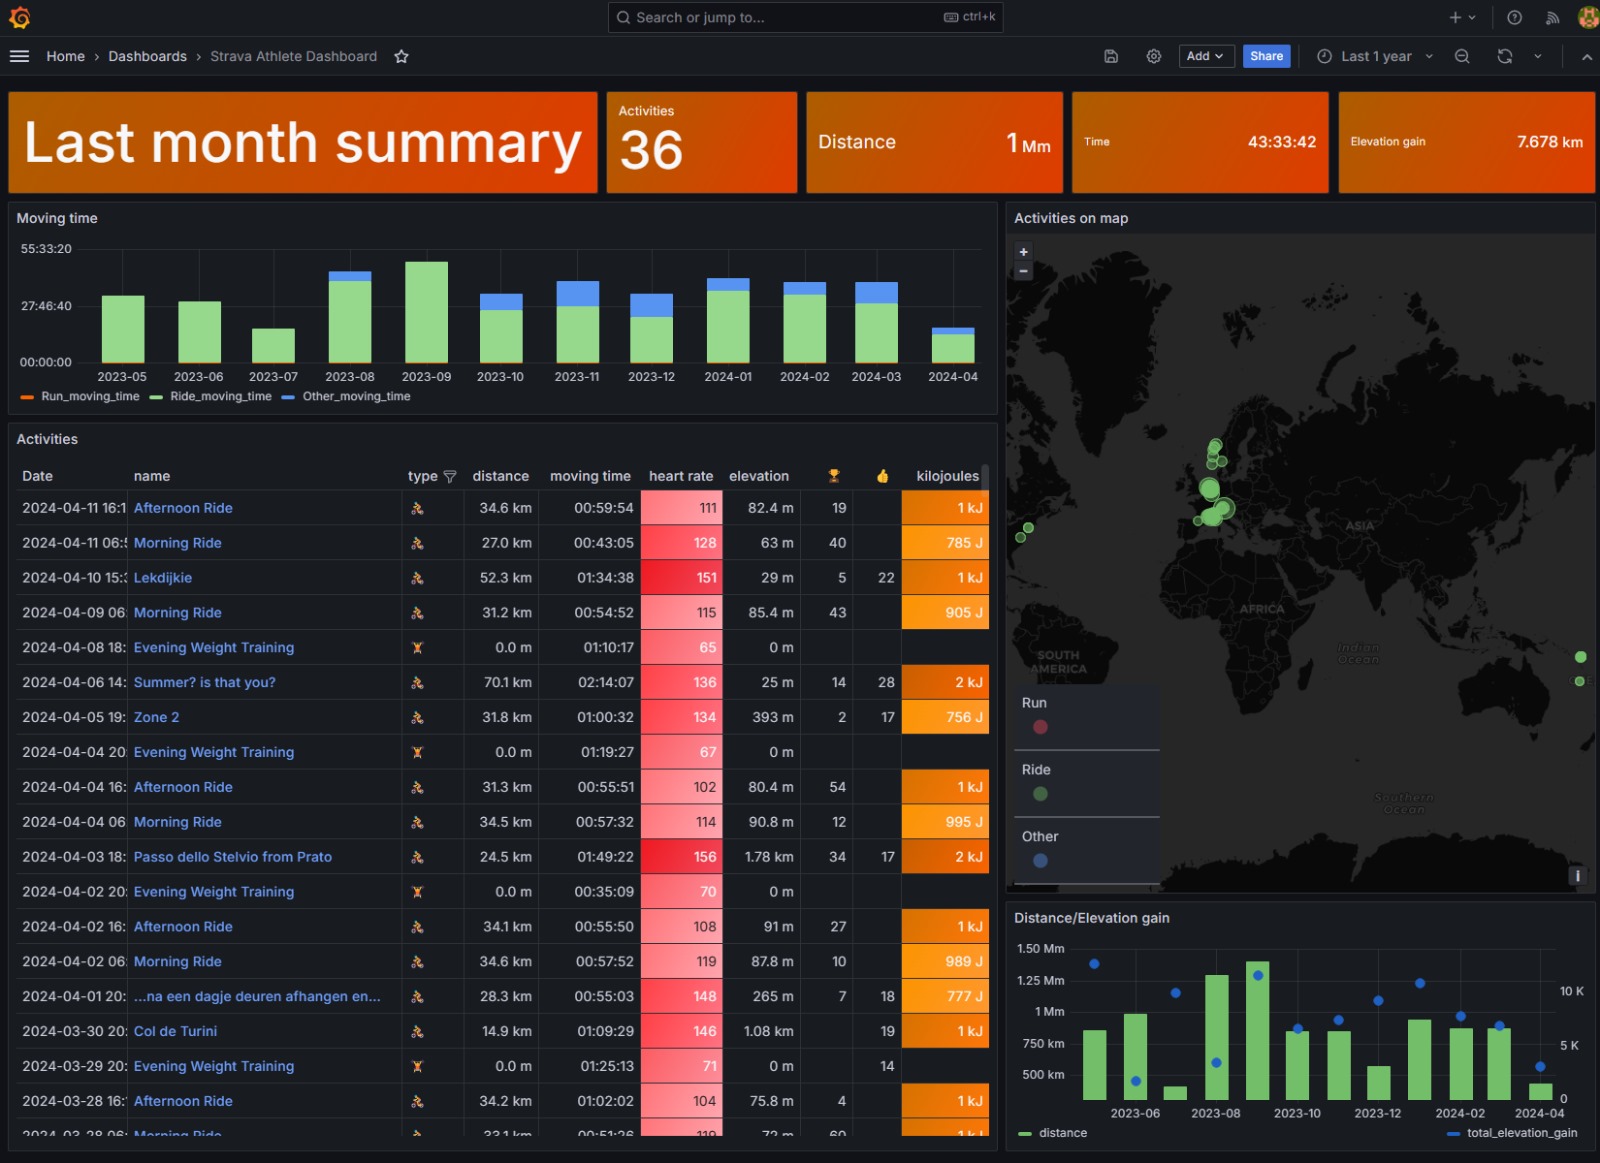Open the plus New dropdown
This screenshot has width=1600, height=1163.
[1462, 17]
